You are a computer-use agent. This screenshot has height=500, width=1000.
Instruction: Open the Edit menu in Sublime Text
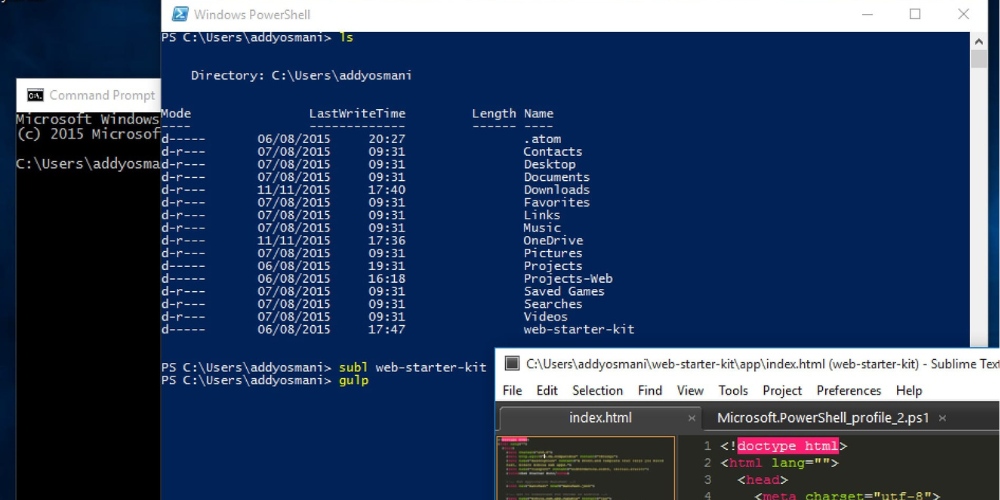[x=547, y=391]
